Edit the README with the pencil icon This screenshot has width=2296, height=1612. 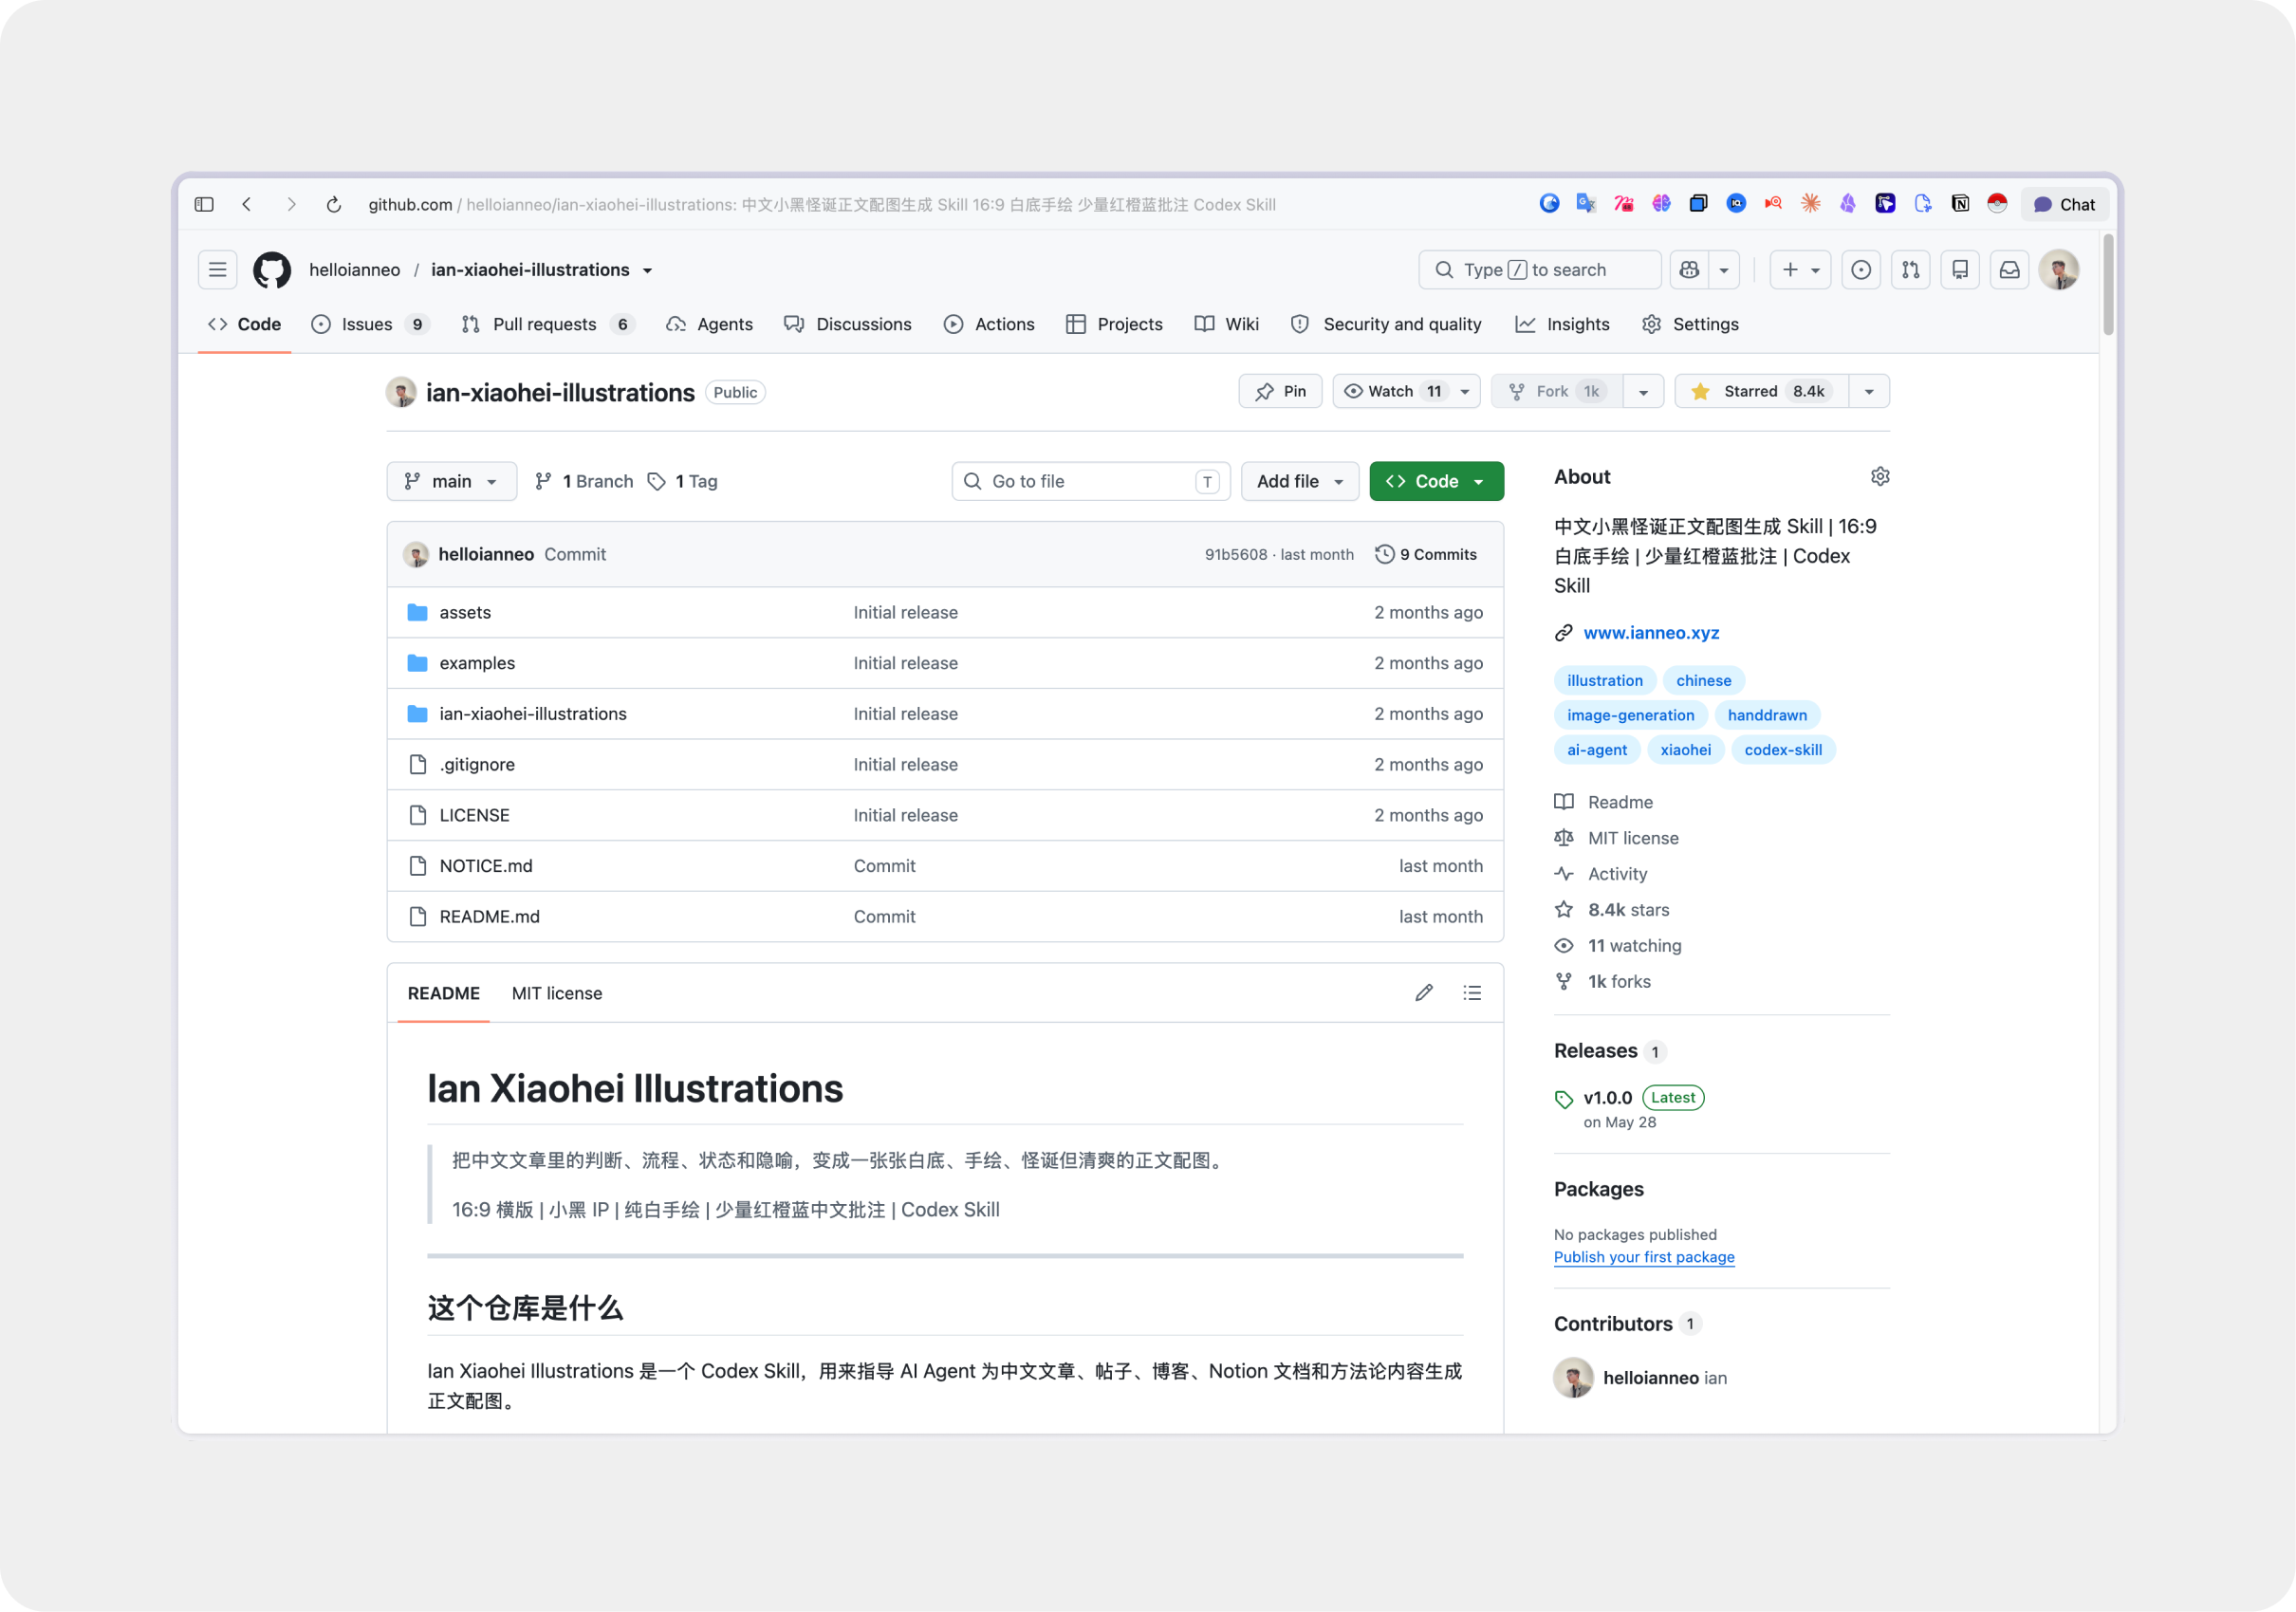[1424, 993]
